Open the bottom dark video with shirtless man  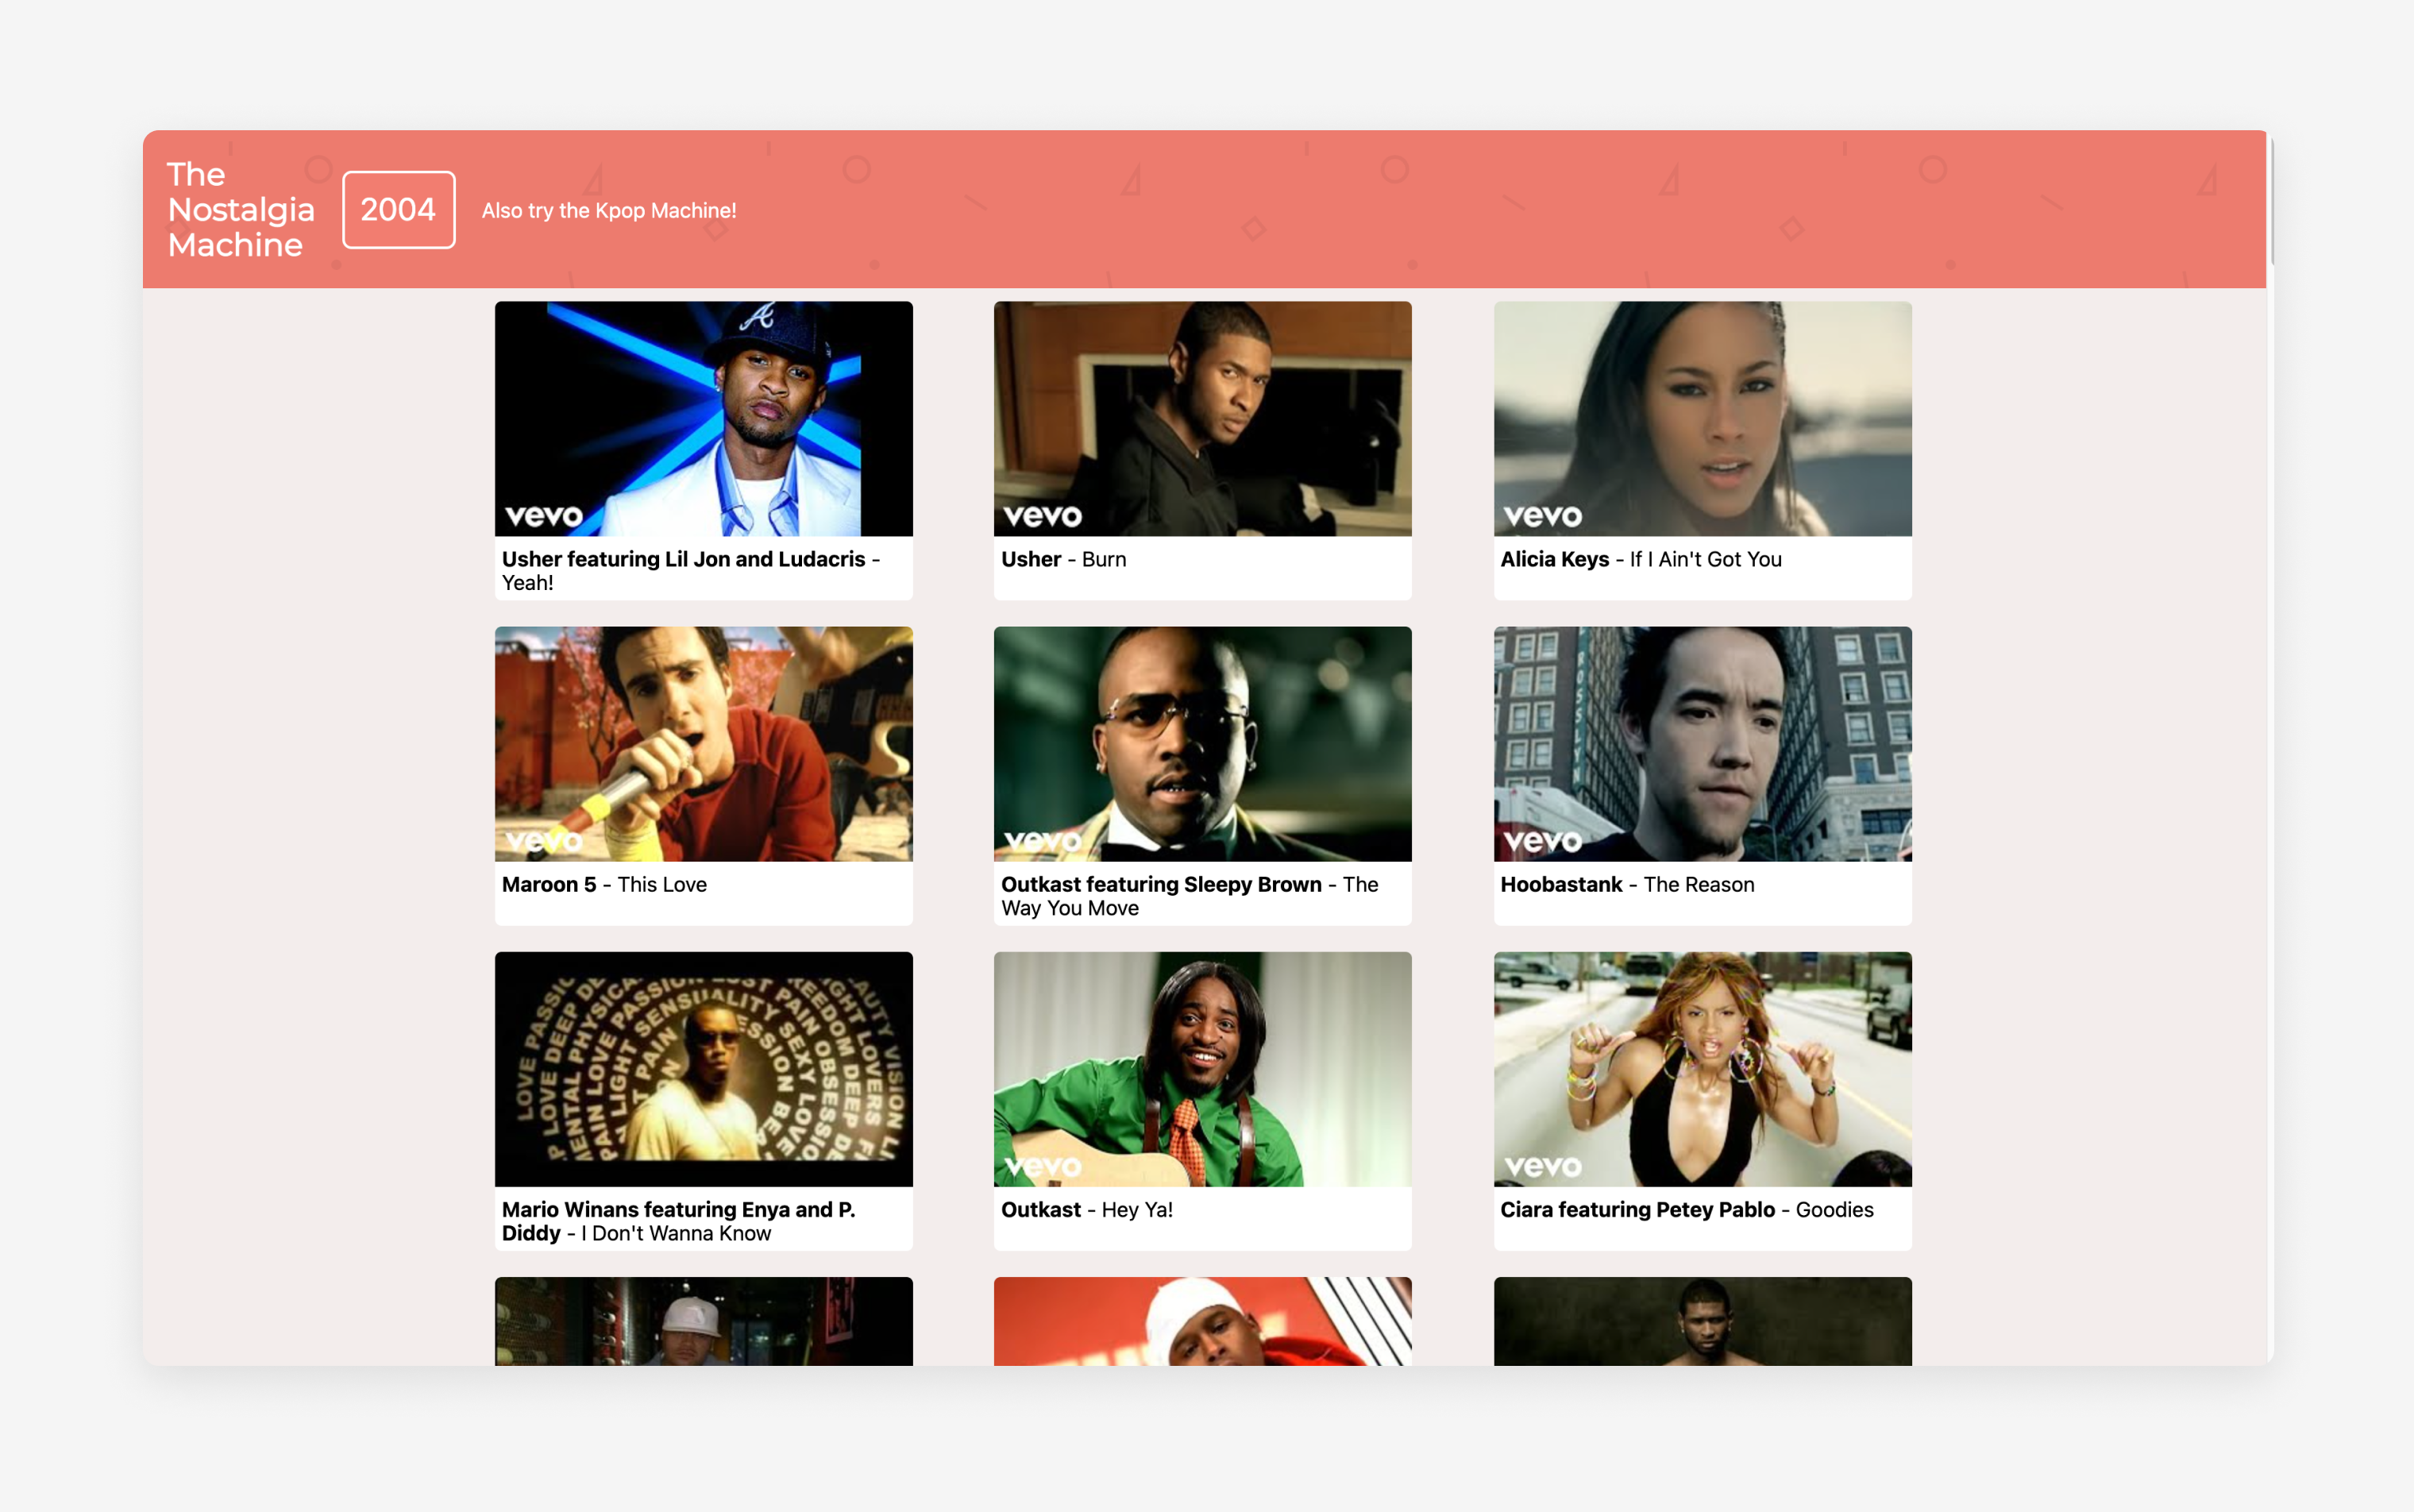[1702, 1321]
